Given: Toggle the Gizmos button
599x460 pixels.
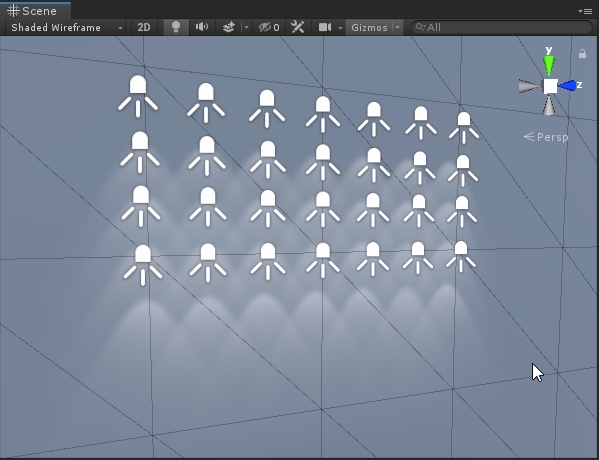Looking at the screenshot, I should 369,28.
